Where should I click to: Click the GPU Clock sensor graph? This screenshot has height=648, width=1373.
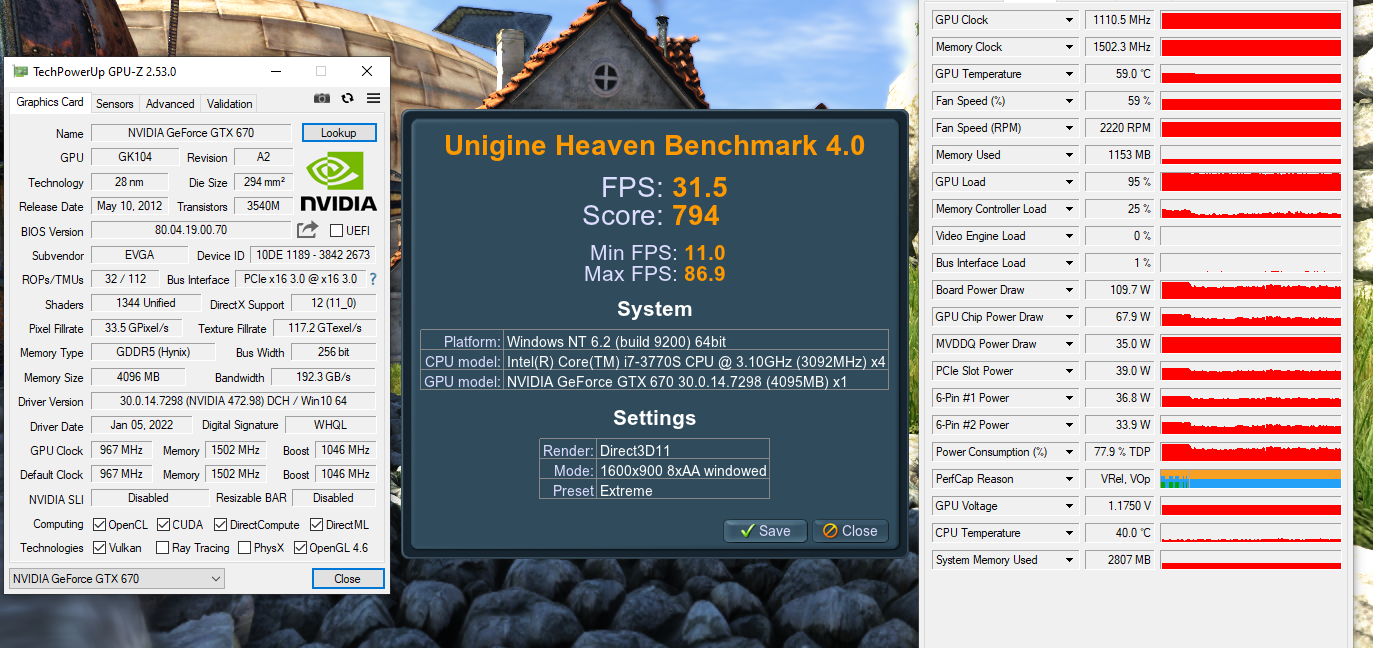click(x=1250, y=20)
